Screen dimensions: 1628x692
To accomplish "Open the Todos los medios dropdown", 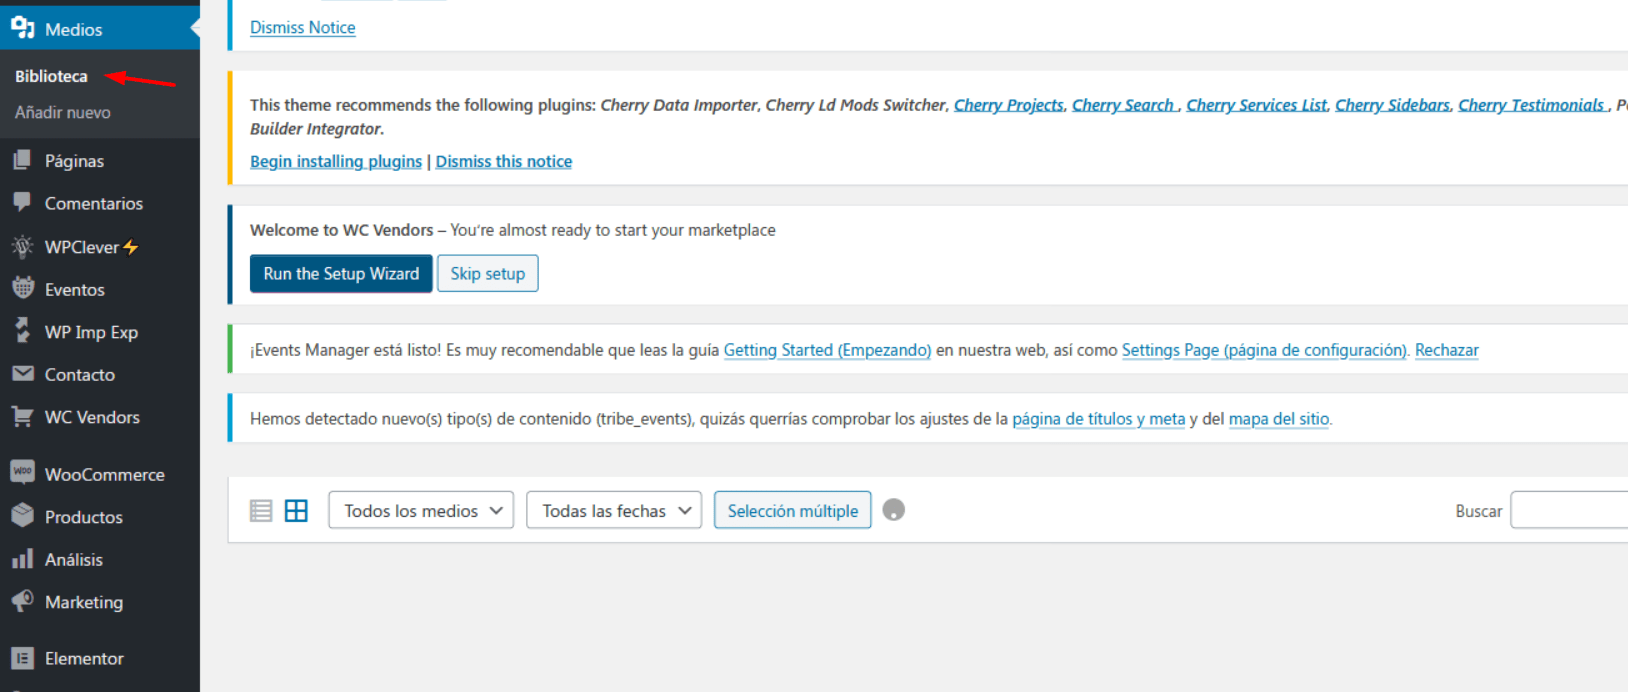I will [421, 510].
